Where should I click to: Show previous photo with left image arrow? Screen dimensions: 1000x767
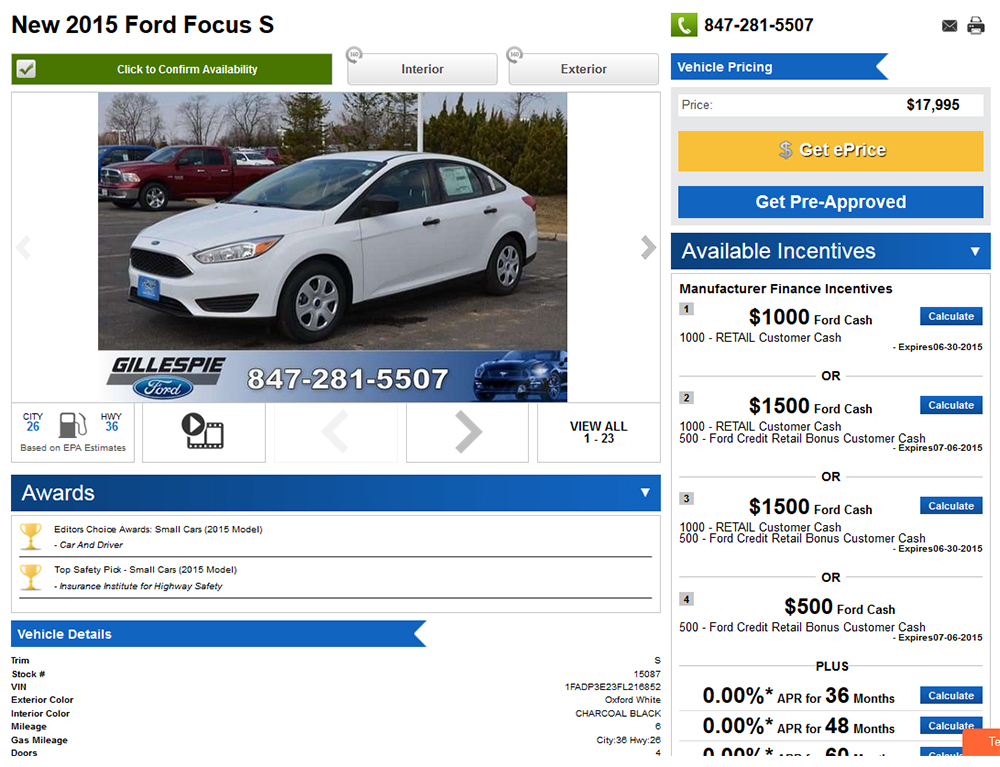pos(24,247)
